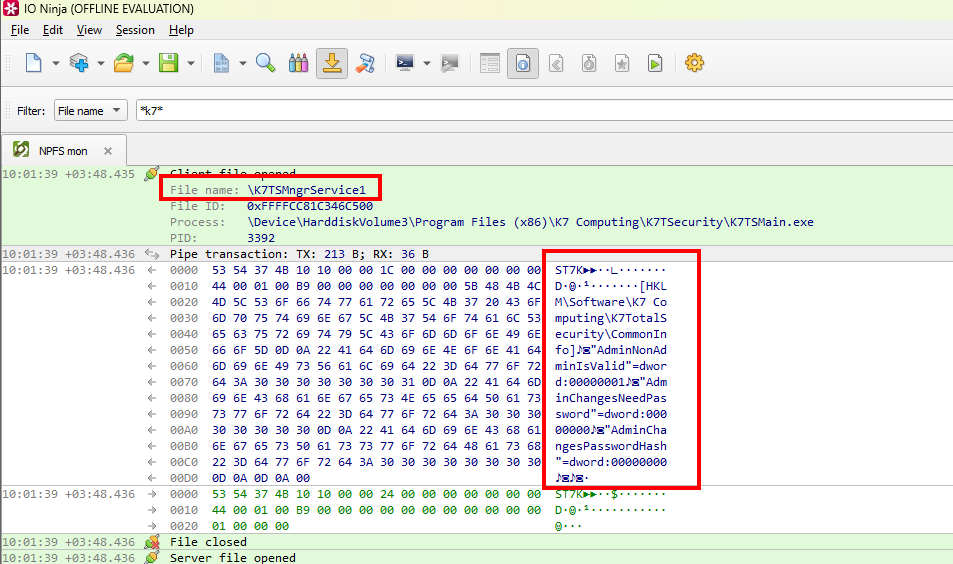
Task: Click the green Save floppy disk icon
Action: [x=169, y=63]
